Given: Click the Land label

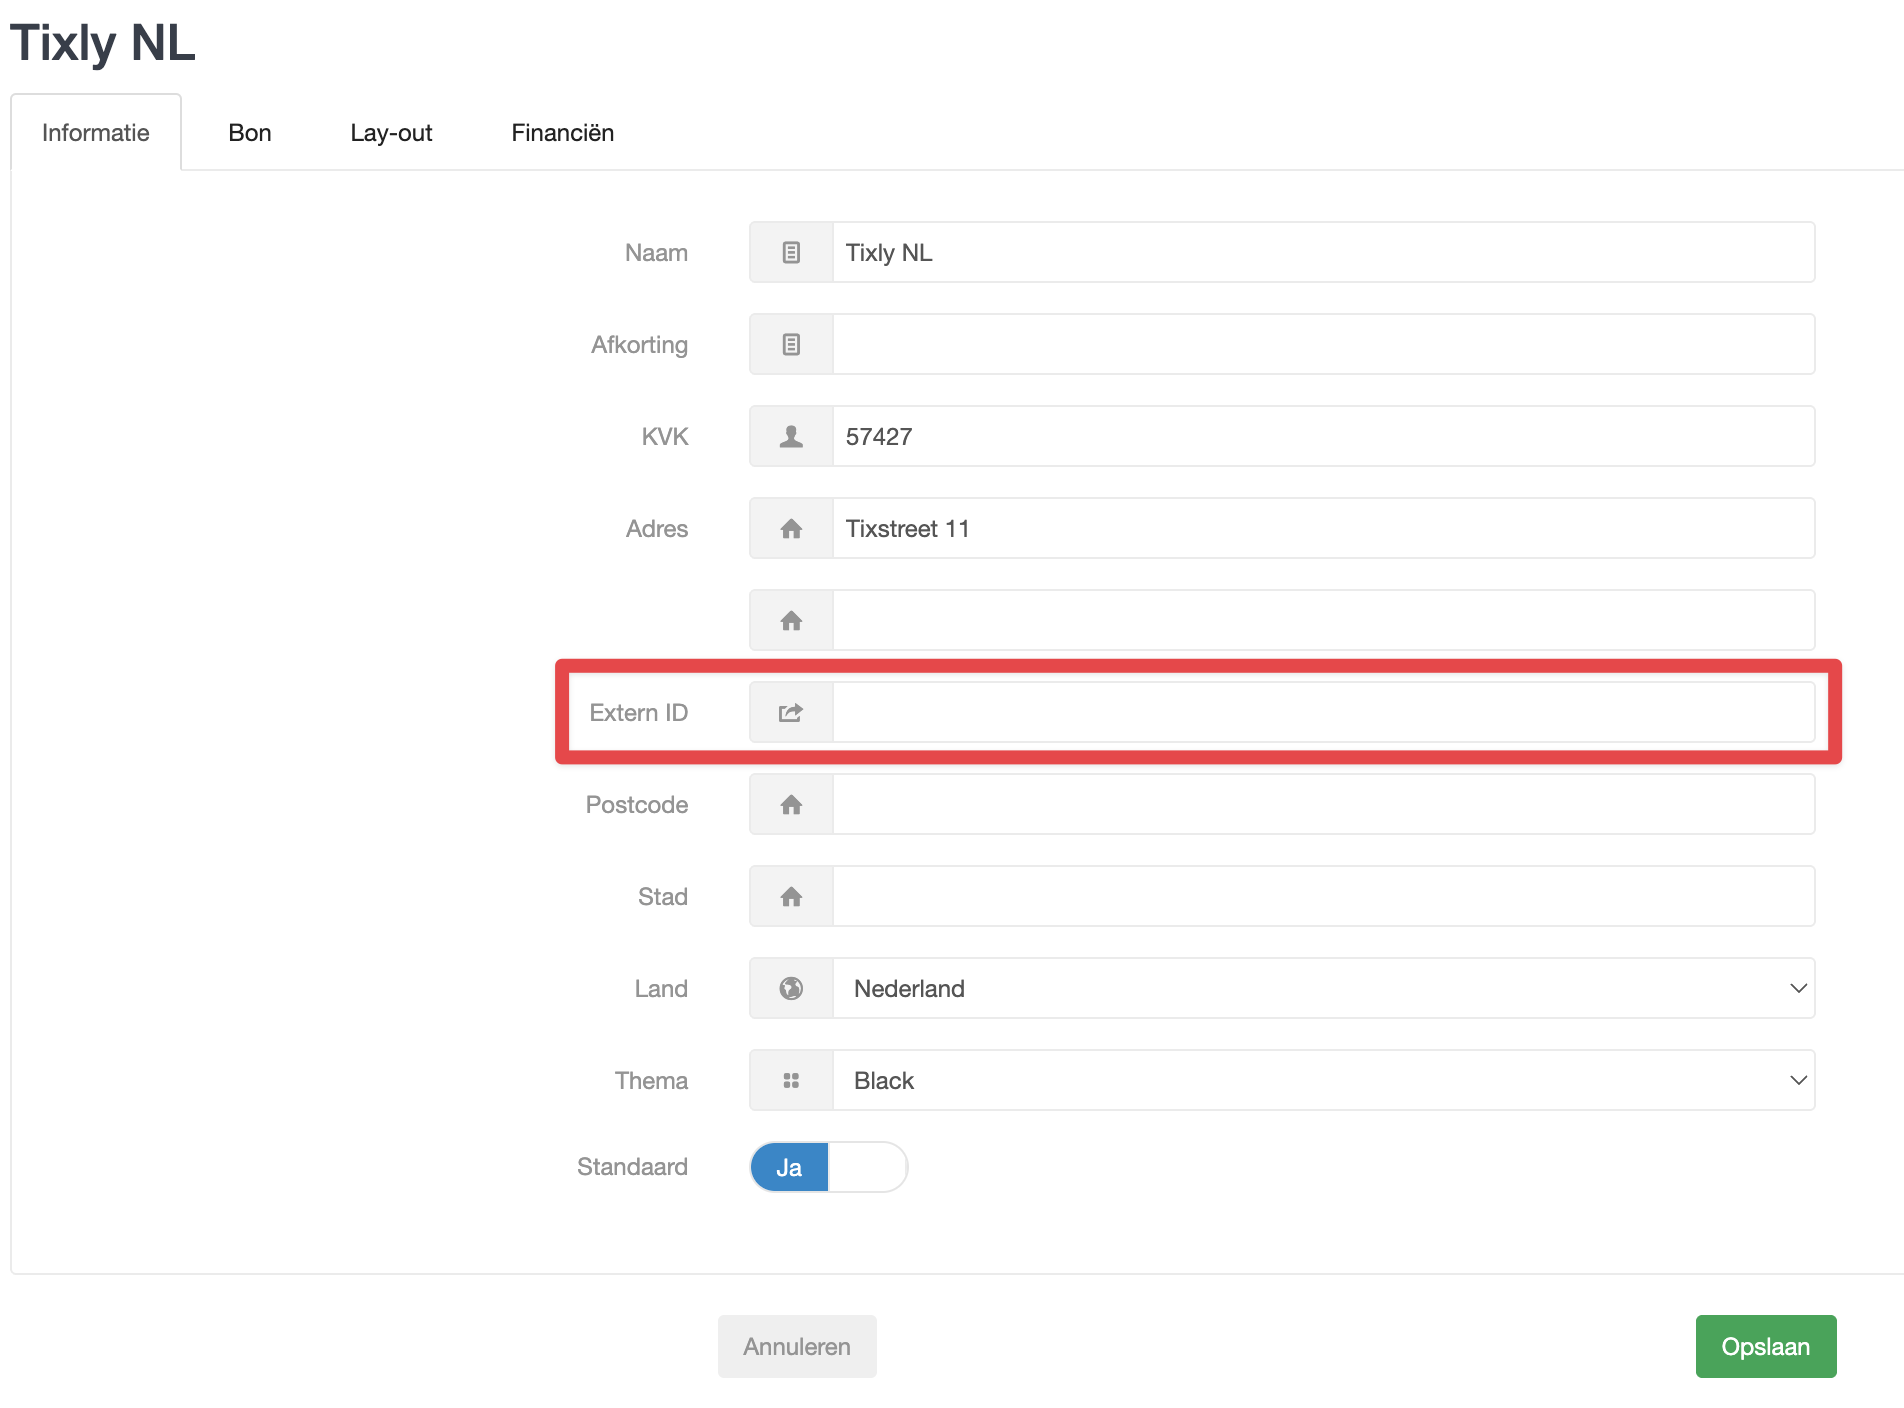Looking at the screenshot, I should (x=661, y=989).
